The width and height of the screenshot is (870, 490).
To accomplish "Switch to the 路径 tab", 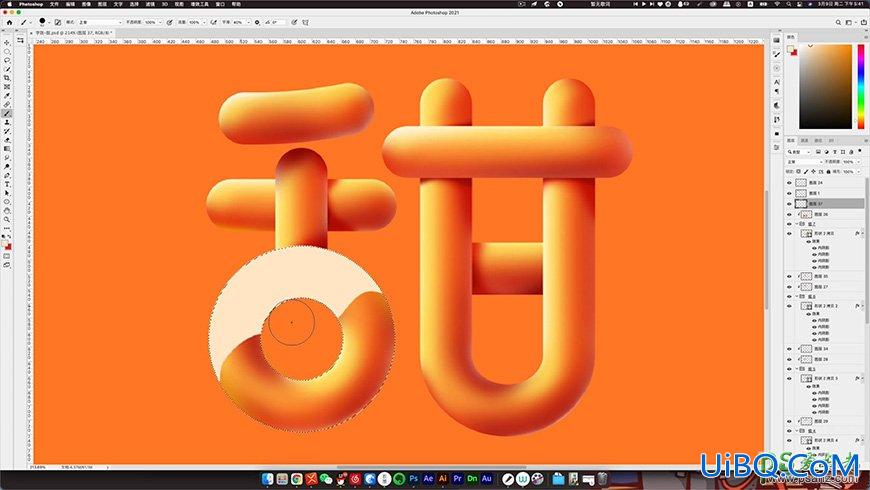I will coord(818,140).
